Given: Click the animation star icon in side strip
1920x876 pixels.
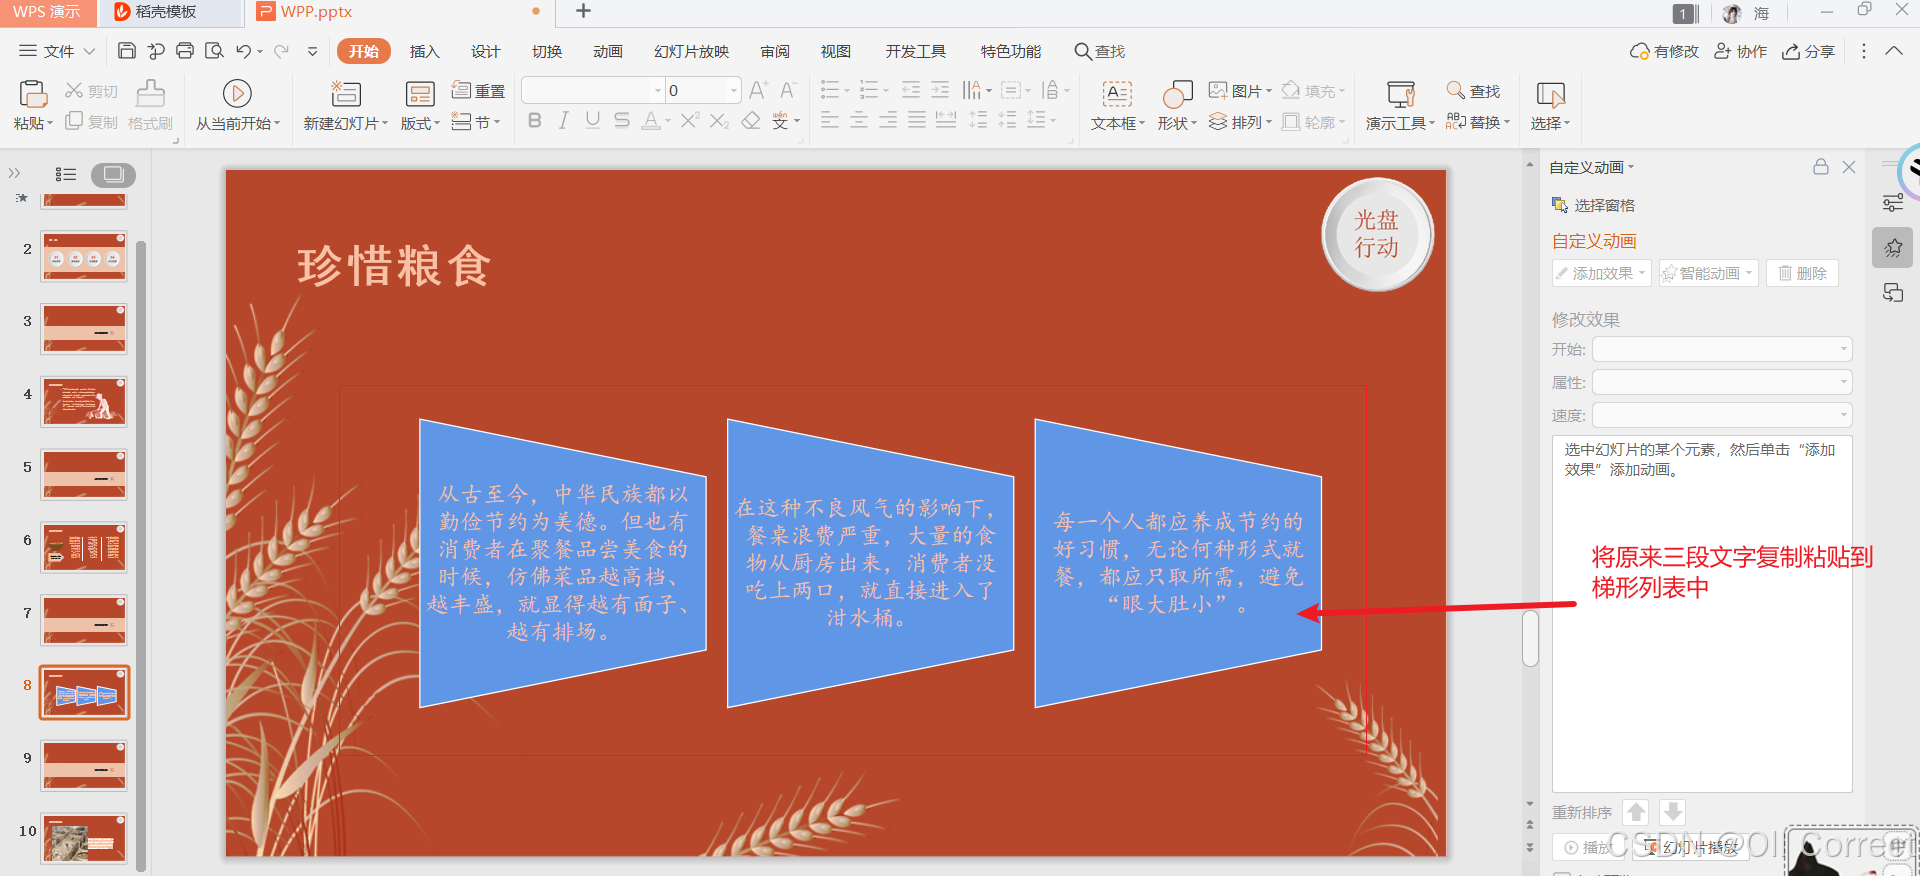Looking at the screenshot, I should tap(1893, 248).
